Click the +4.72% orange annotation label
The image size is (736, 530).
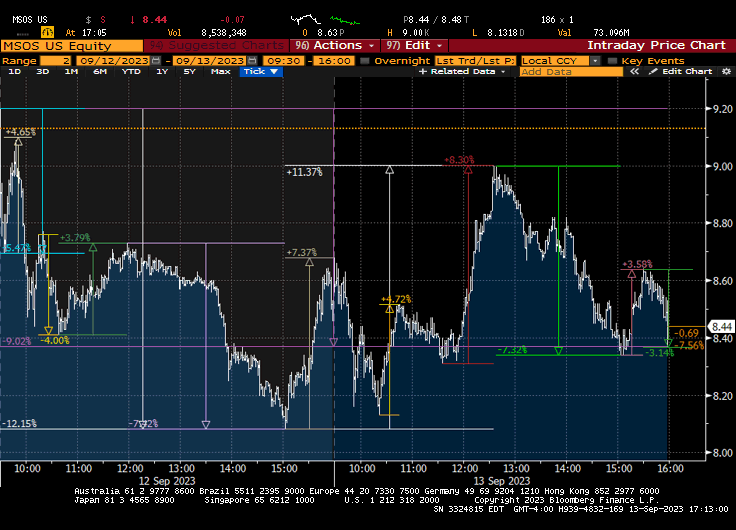tap(396, 299)
